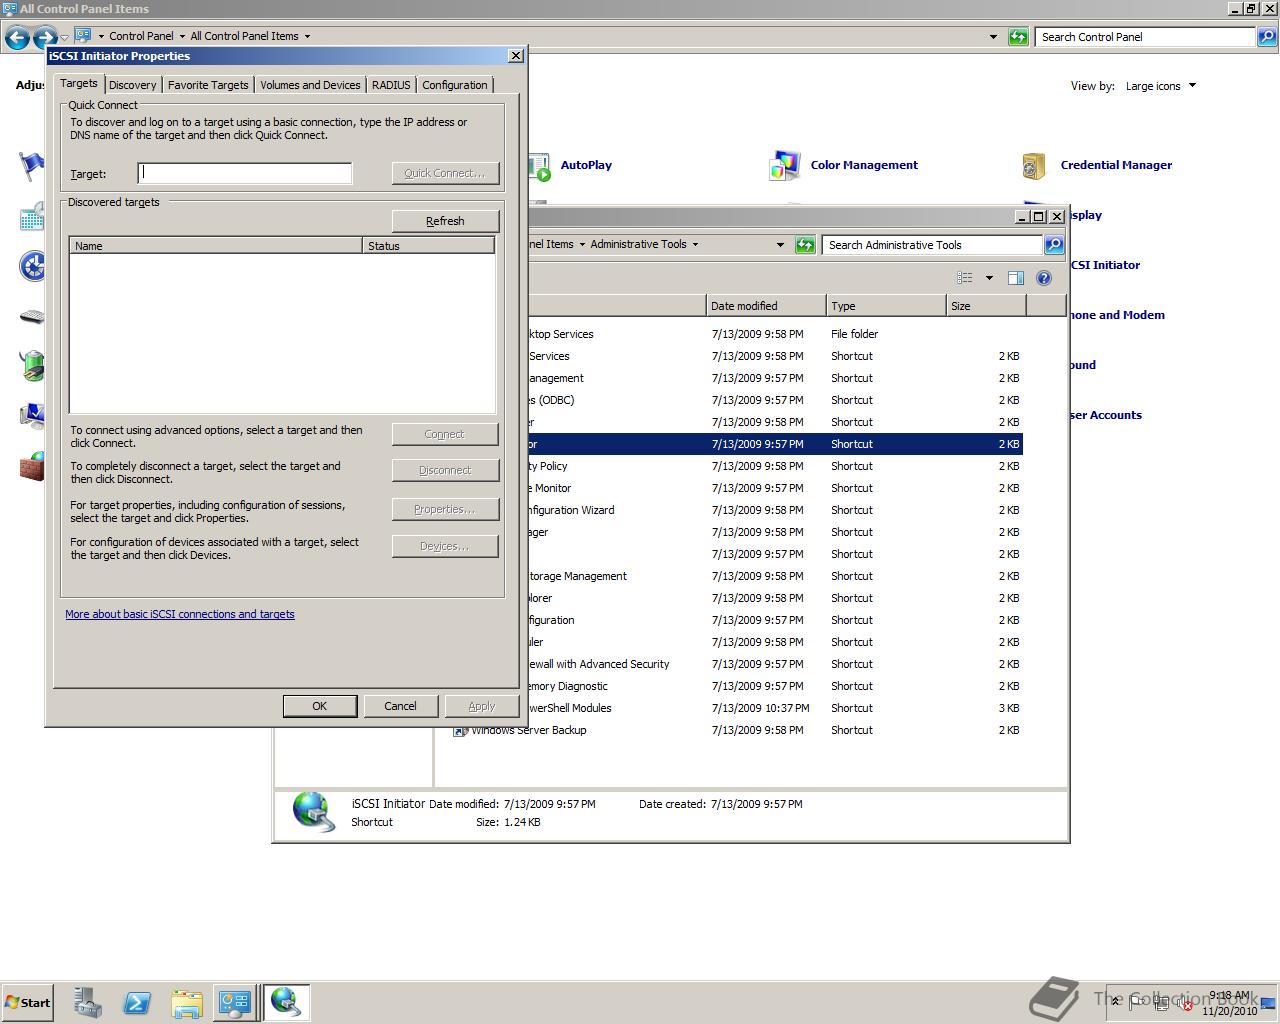This screenshot has width=1280, height=1024.
Task: Expand root breadcrumb arrow in Control Panel address
Action: point(101,37)
